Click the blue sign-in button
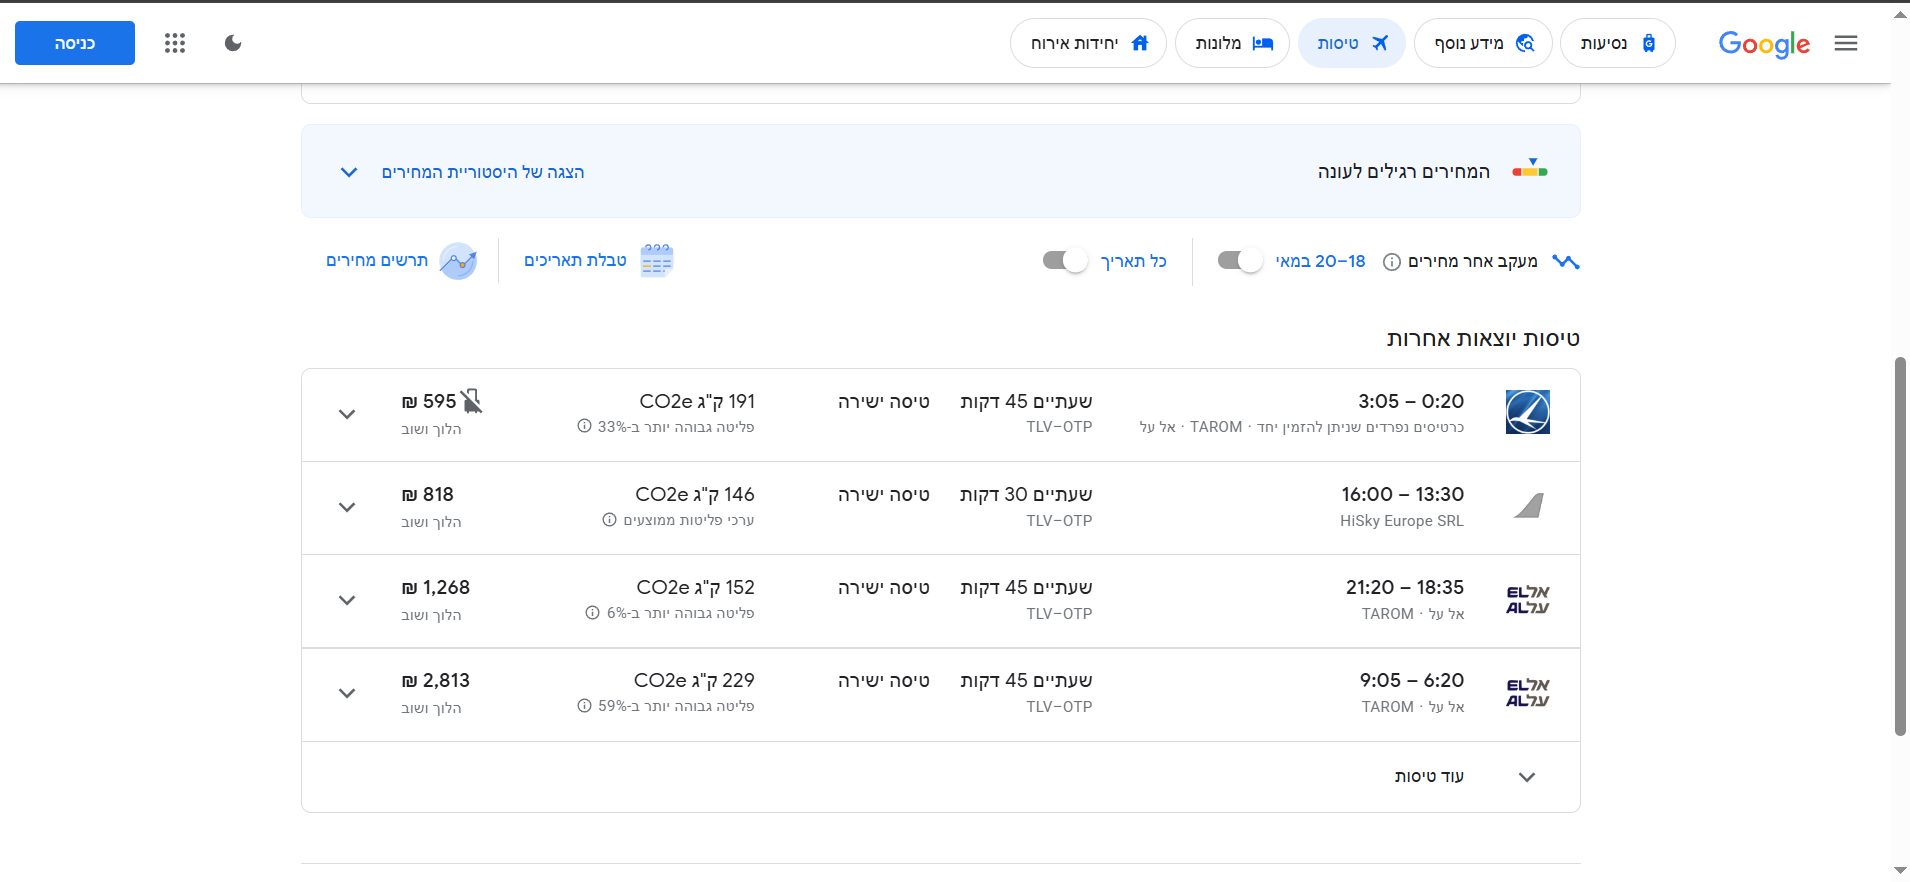 pos(75,43)
